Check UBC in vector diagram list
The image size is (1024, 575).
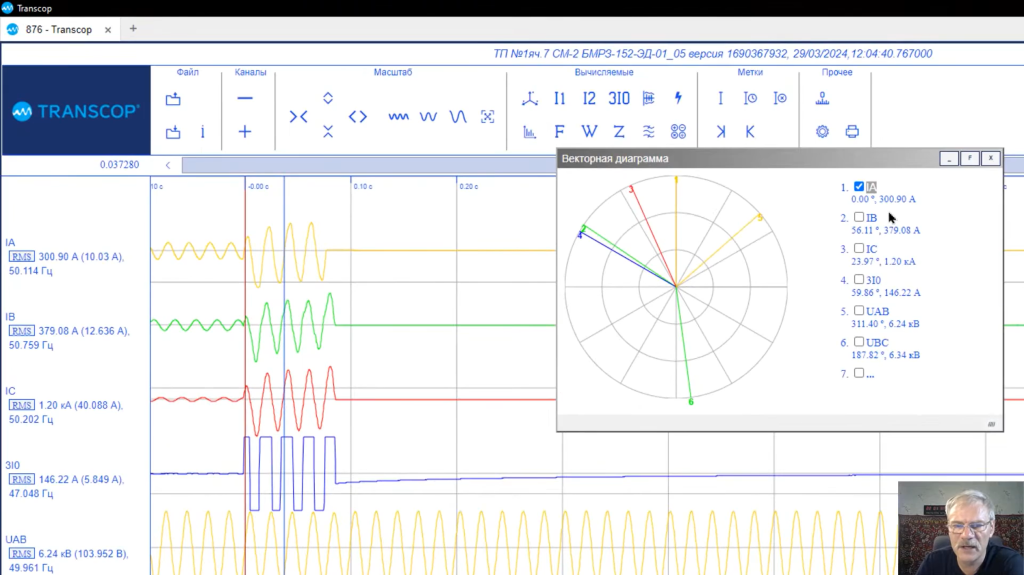coord(859,342)
